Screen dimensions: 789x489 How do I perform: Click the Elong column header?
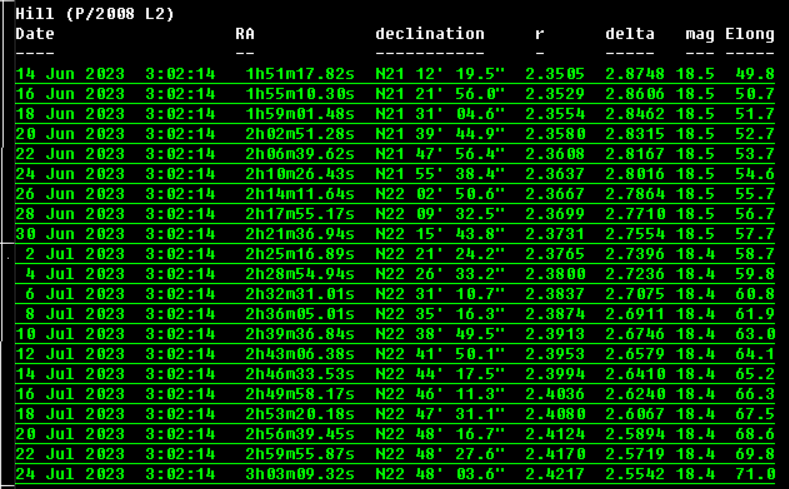[x=750, y=34]
